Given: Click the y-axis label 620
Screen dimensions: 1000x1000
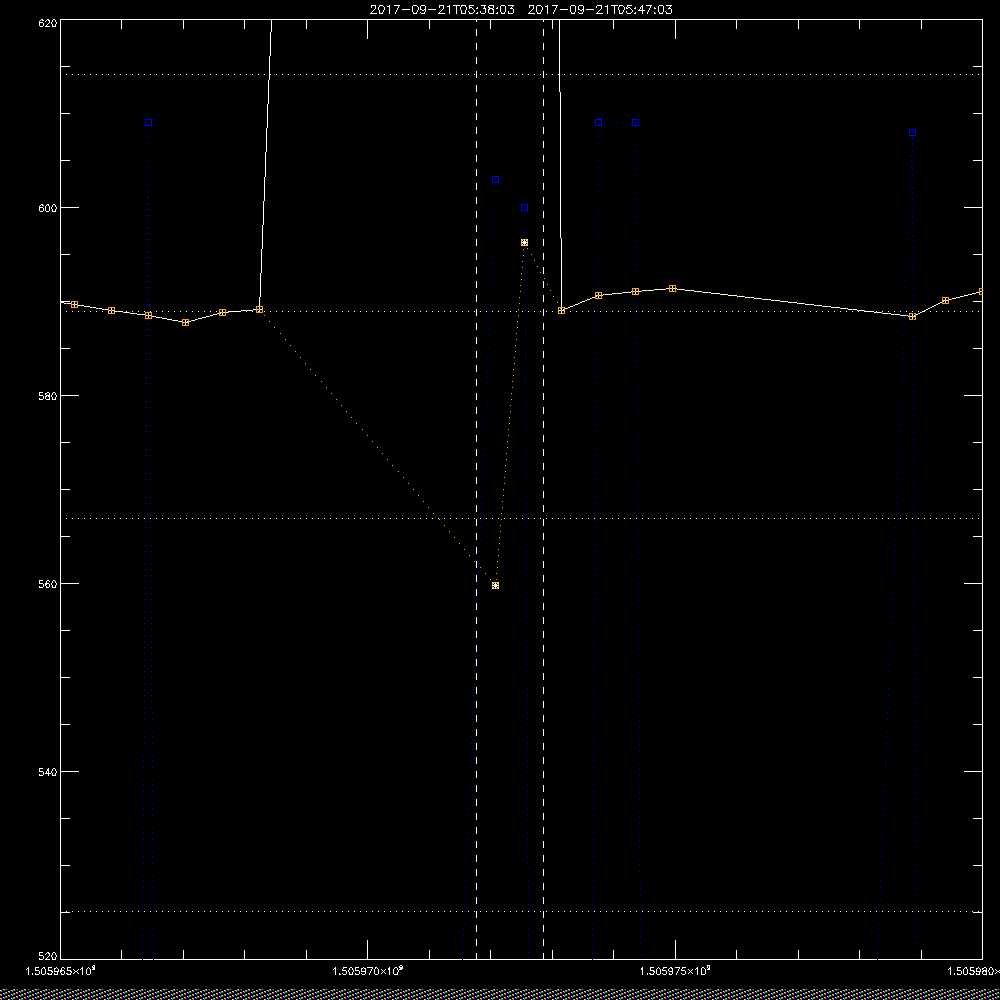Looking at the screenshot, I should pyautogui.click(x=48, y=22).
